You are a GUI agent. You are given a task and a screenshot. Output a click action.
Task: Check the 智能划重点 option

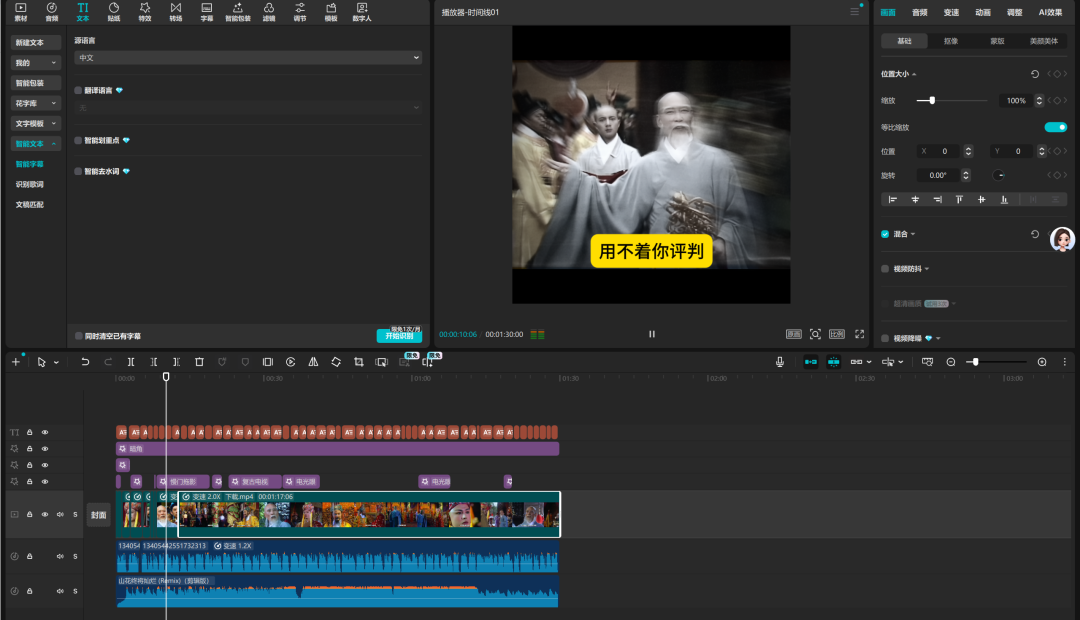pos(79,141)
